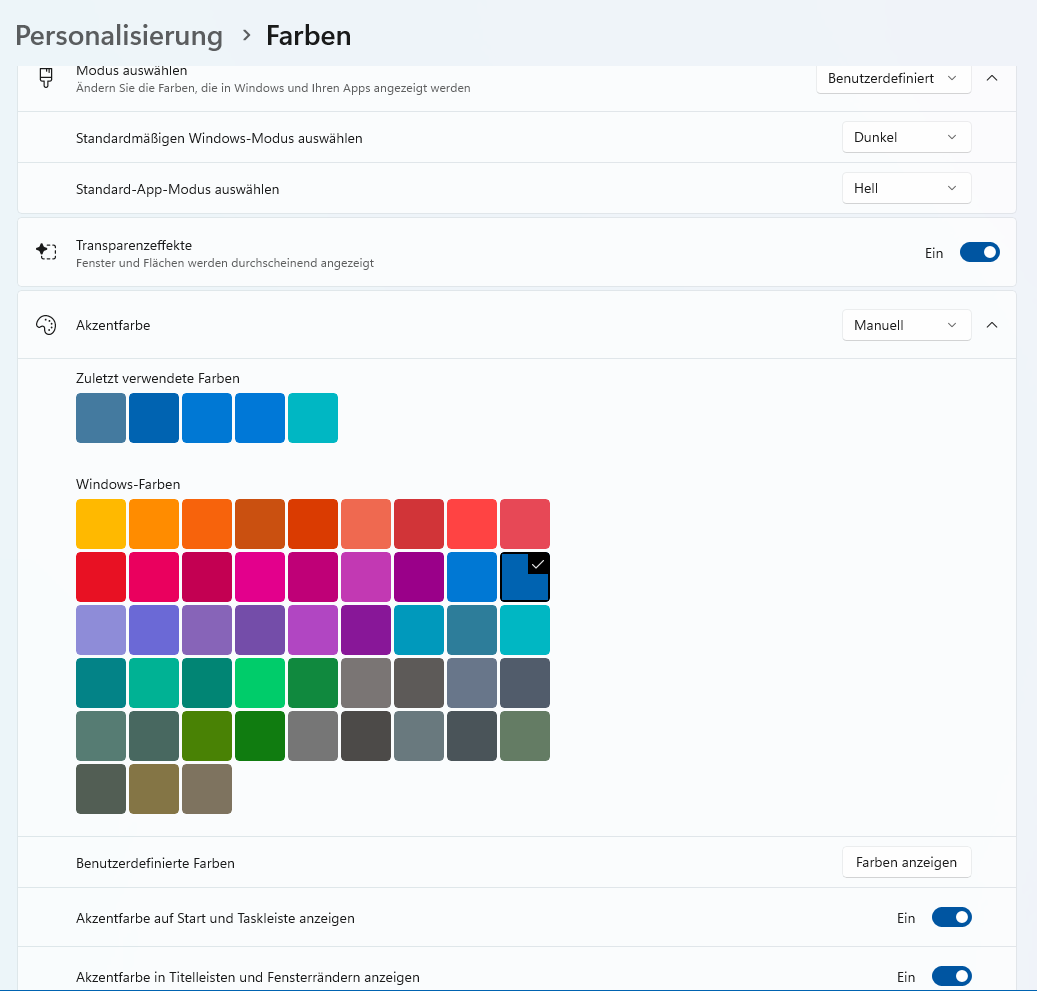The image size is (1037, 991).
Task: Collapse the Akzentfarbe section chevron
Action: point(992,325)
